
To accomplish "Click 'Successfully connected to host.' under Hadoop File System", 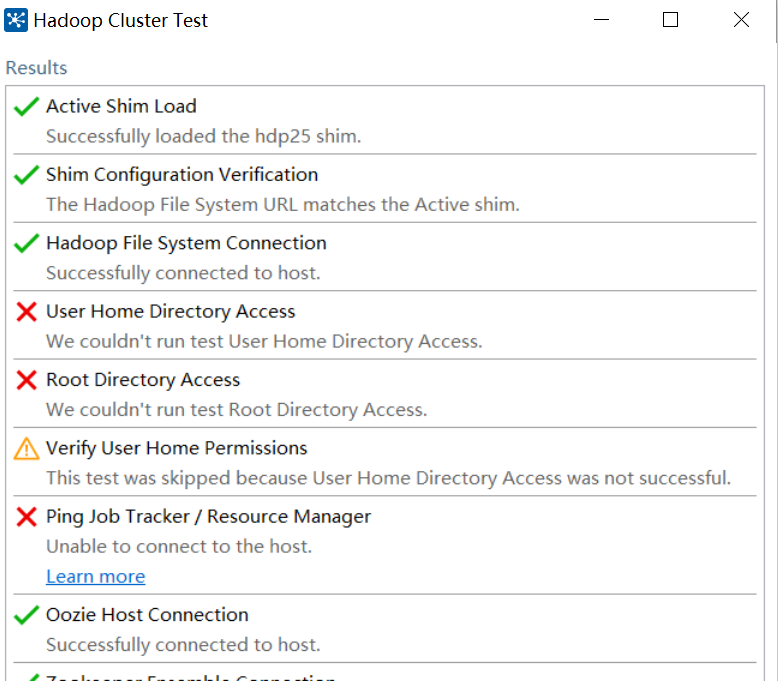I will [x=183, y=273].
